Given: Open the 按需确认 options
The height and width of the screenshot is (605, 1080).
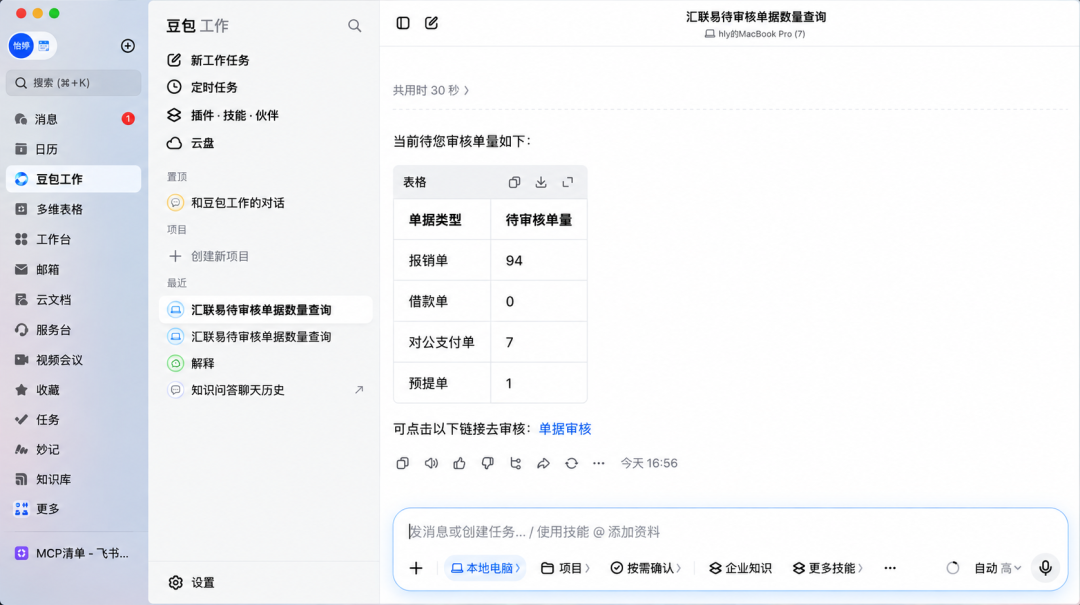Looking at the screenshot, I should click(646, 568).
